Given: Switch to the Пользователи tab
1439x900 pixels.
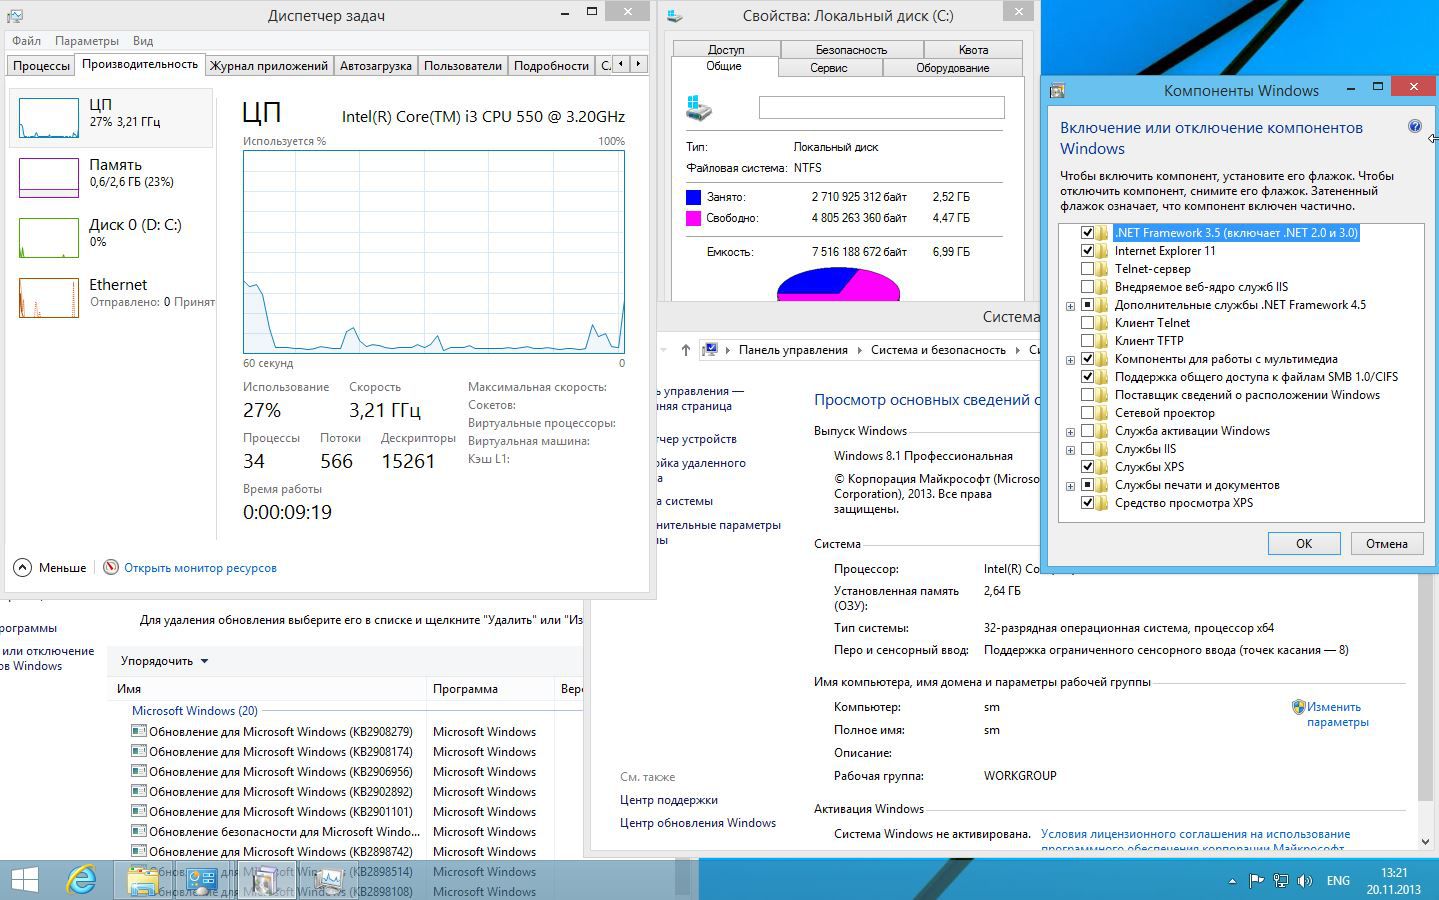Looking at the screenshot, I should click(x=463, y=65).
